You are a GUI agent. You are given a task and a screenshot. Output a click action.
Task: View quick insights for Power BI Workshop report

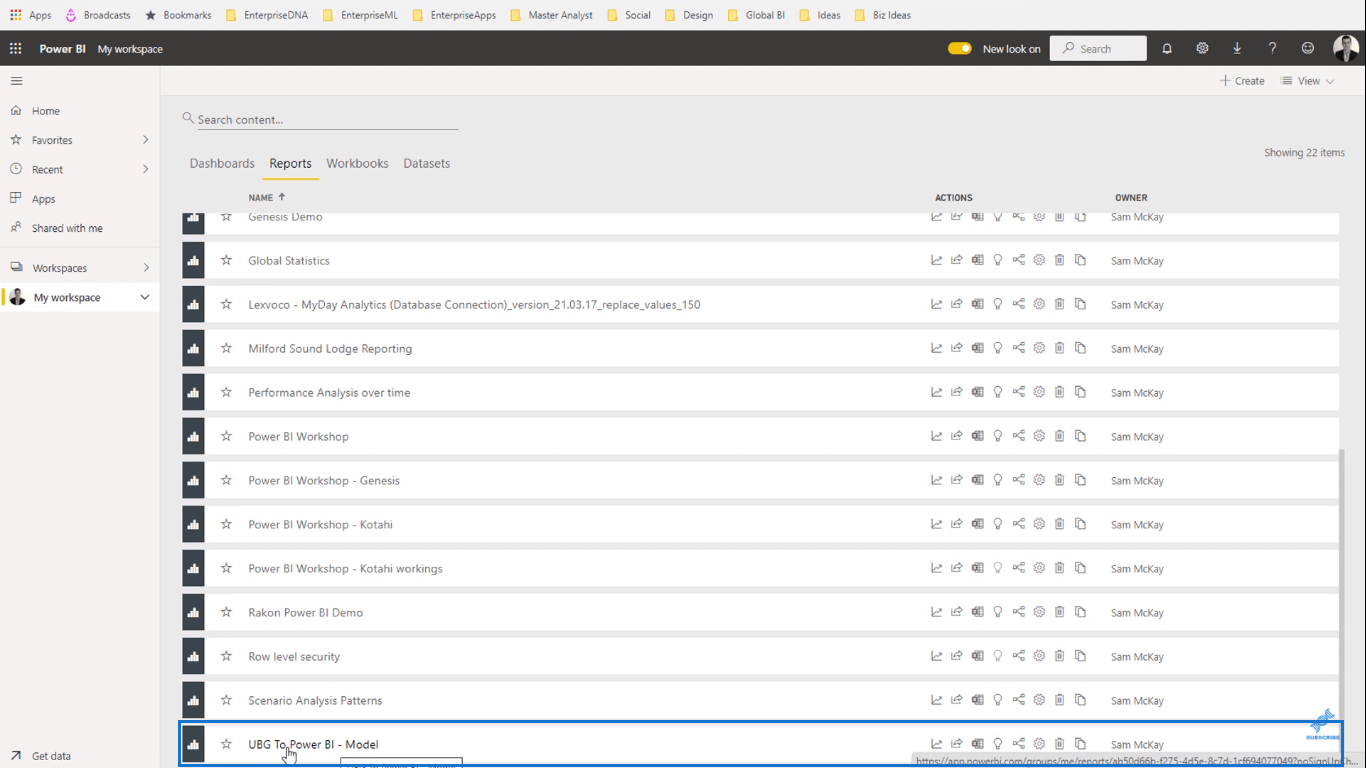click(998, 436)
